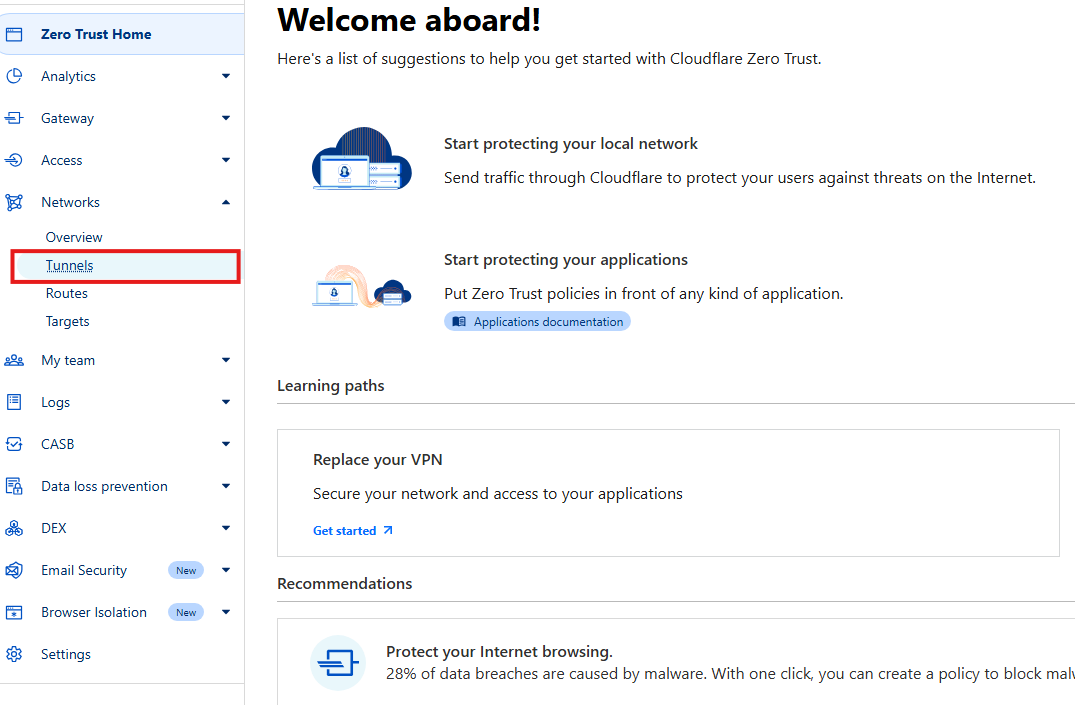The image size is (1075, 705).
Task: Click the Analytics pie chart icon
Action: pos(14,76)
